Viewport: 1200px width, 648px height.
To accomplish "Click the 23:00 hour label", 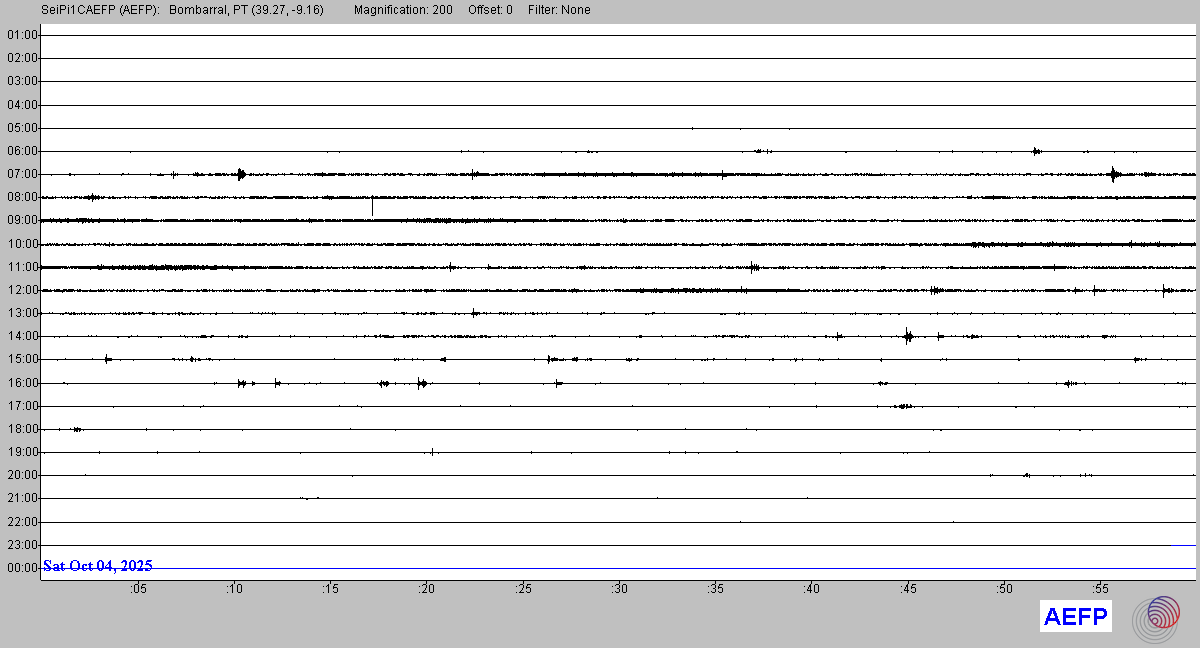I will tap(22, 545).
